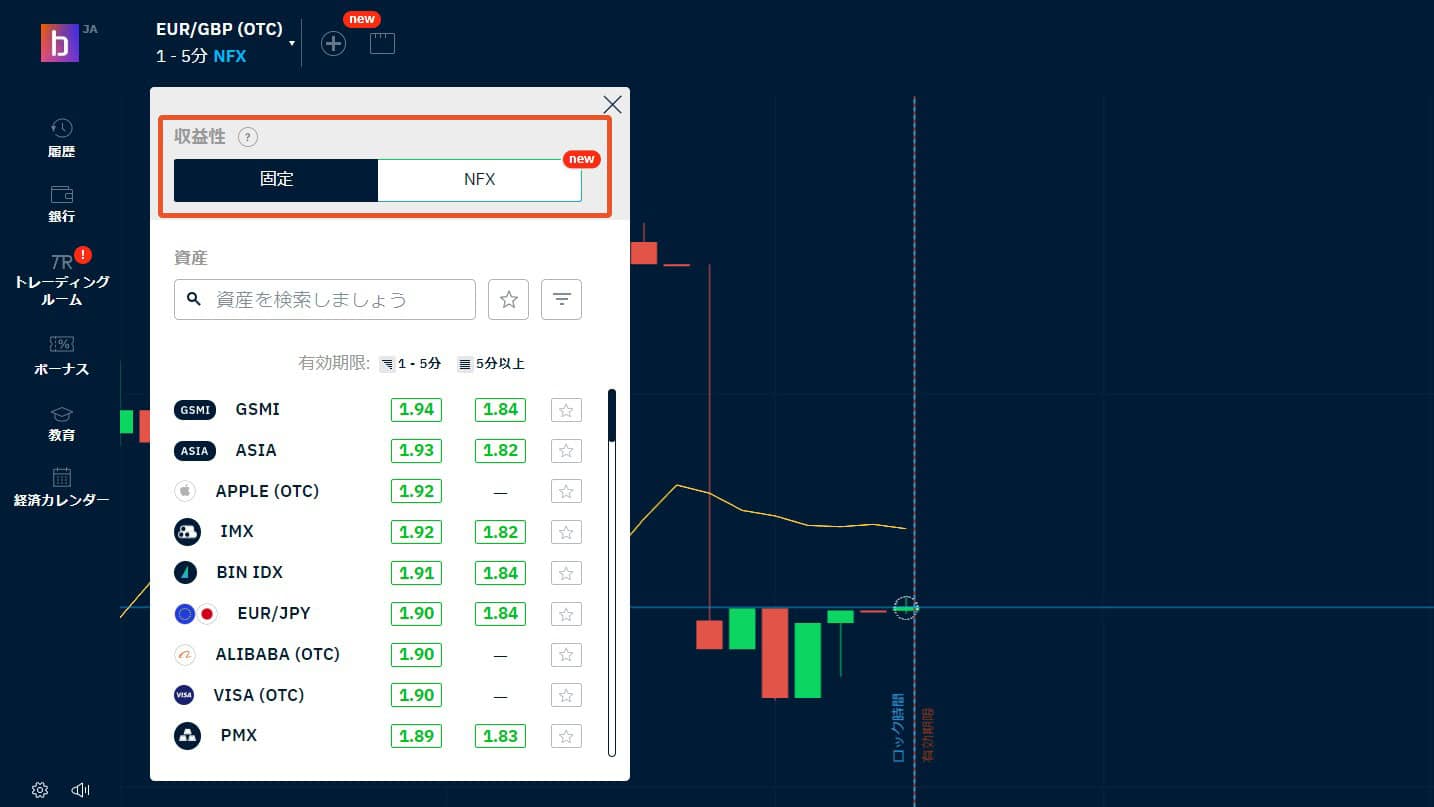Show favorite assets with star button
The height and width of the screenshot is (807, 1434).
click(508, 299)
